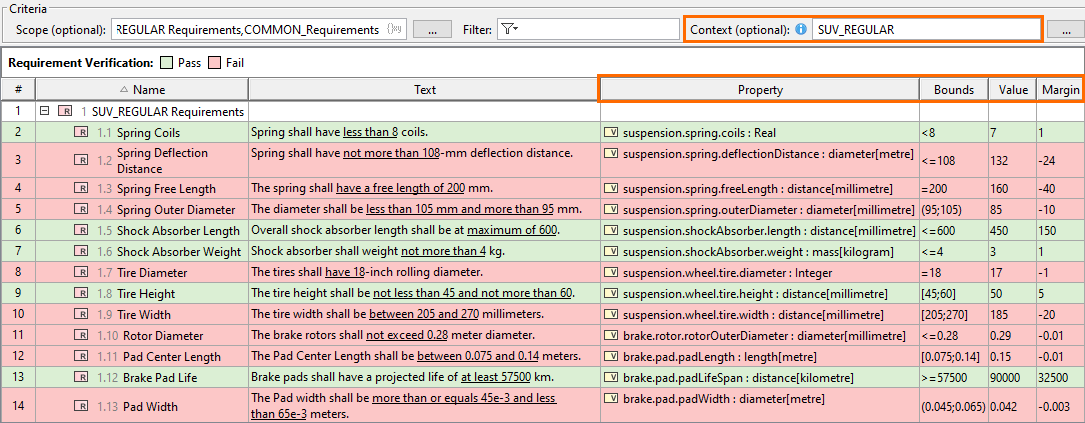Click property icon for suspension.spring.coils
Screen dimensions: 1085x423
pyautogui.click(x=611, y=132)
